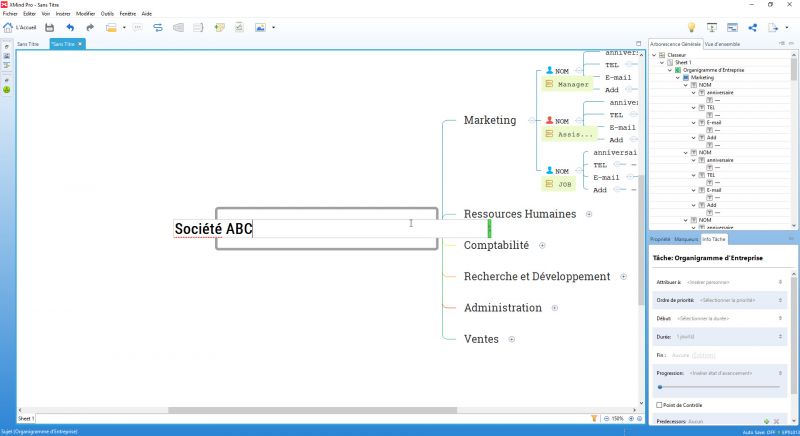Viewport: 800px width, 436px height.
Task: Open the Ordre de priorité selector
Action: [719, 300]
